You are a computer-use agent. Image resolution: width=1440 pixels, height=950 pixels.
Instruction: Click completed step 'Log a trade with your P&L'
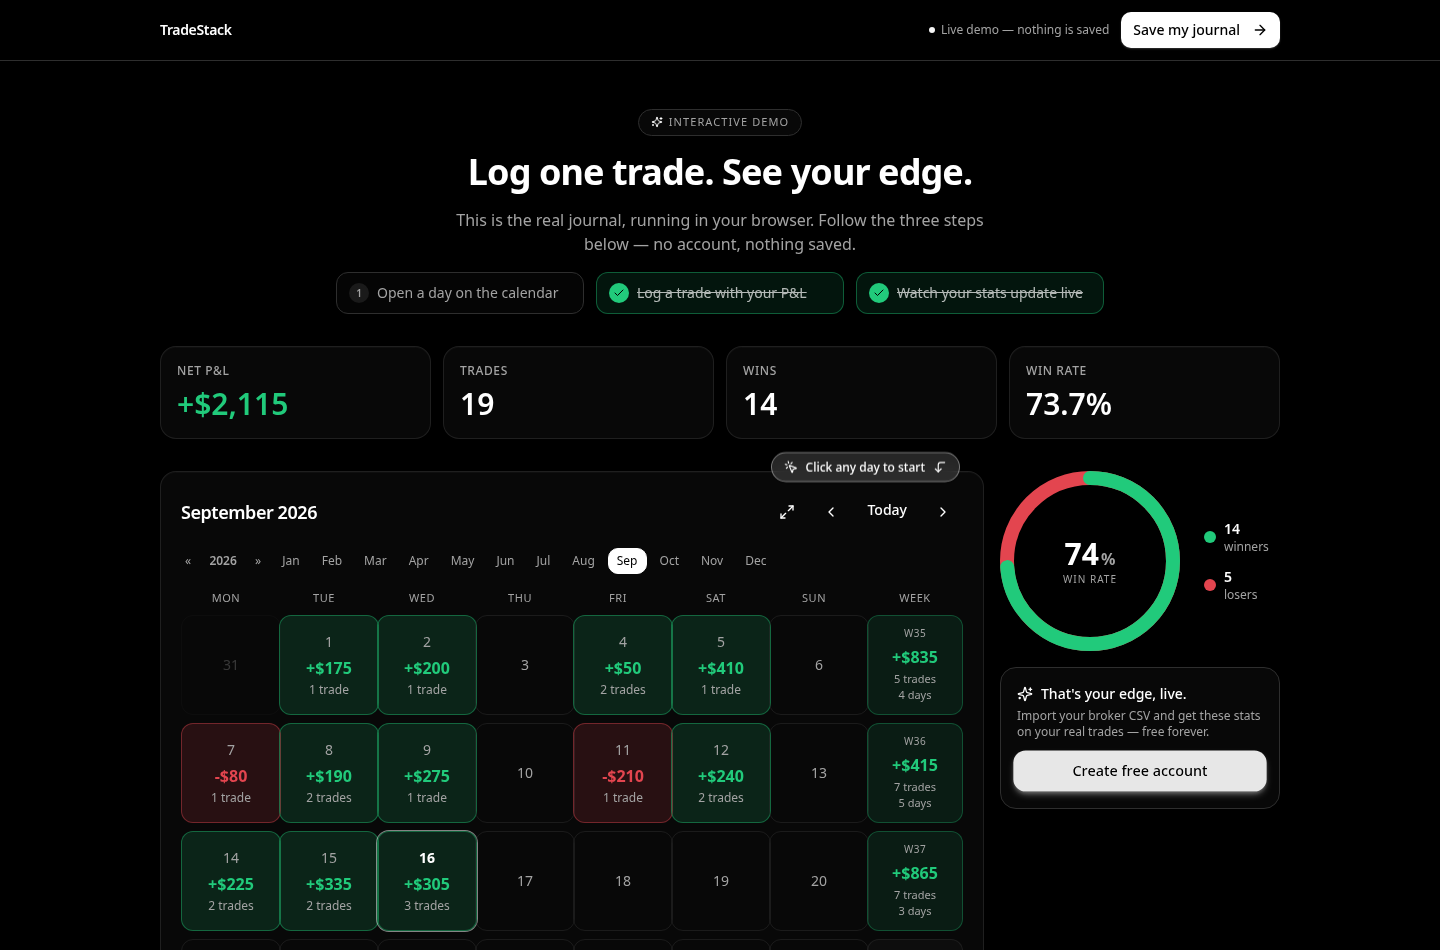coord(720,293)
